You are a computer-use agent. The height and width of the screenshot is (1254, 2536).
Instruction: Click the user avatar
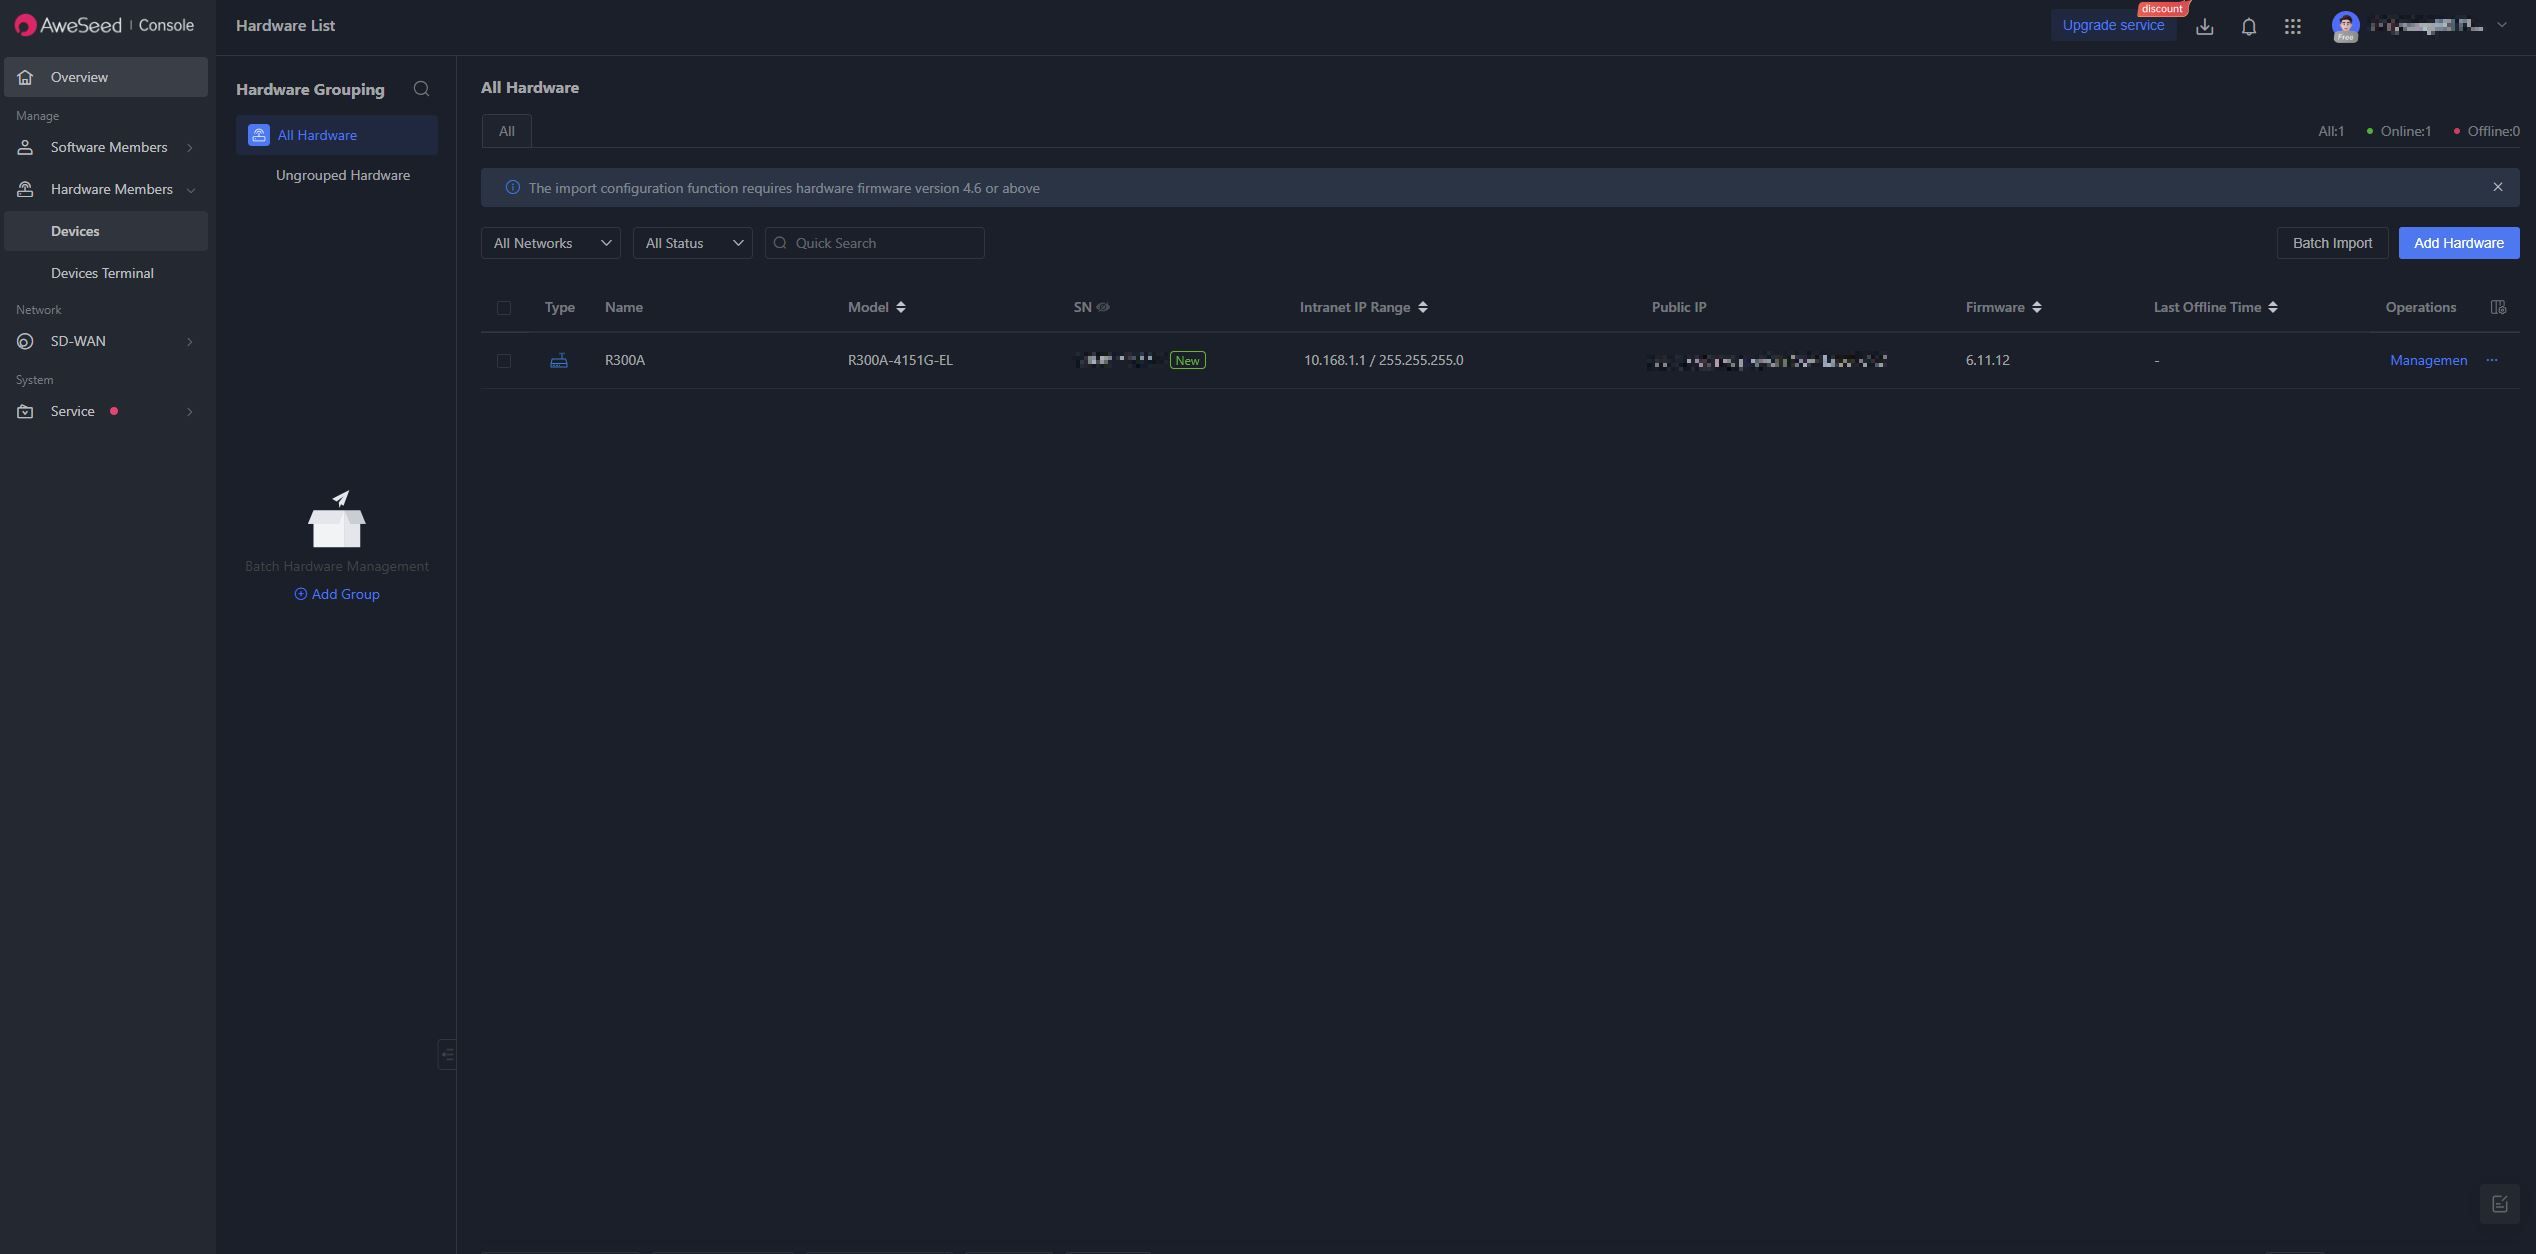tap(2345, 26)
